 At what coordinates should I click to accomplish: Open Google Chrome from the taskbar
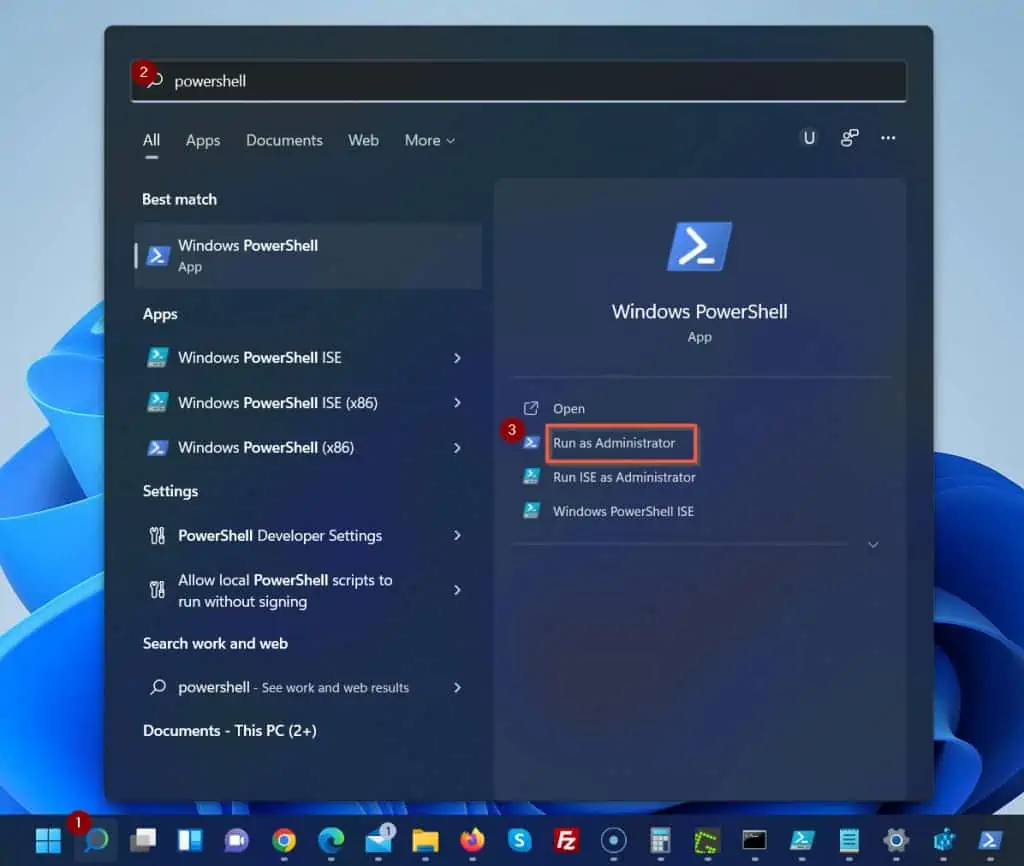click(x=284, y=840)
